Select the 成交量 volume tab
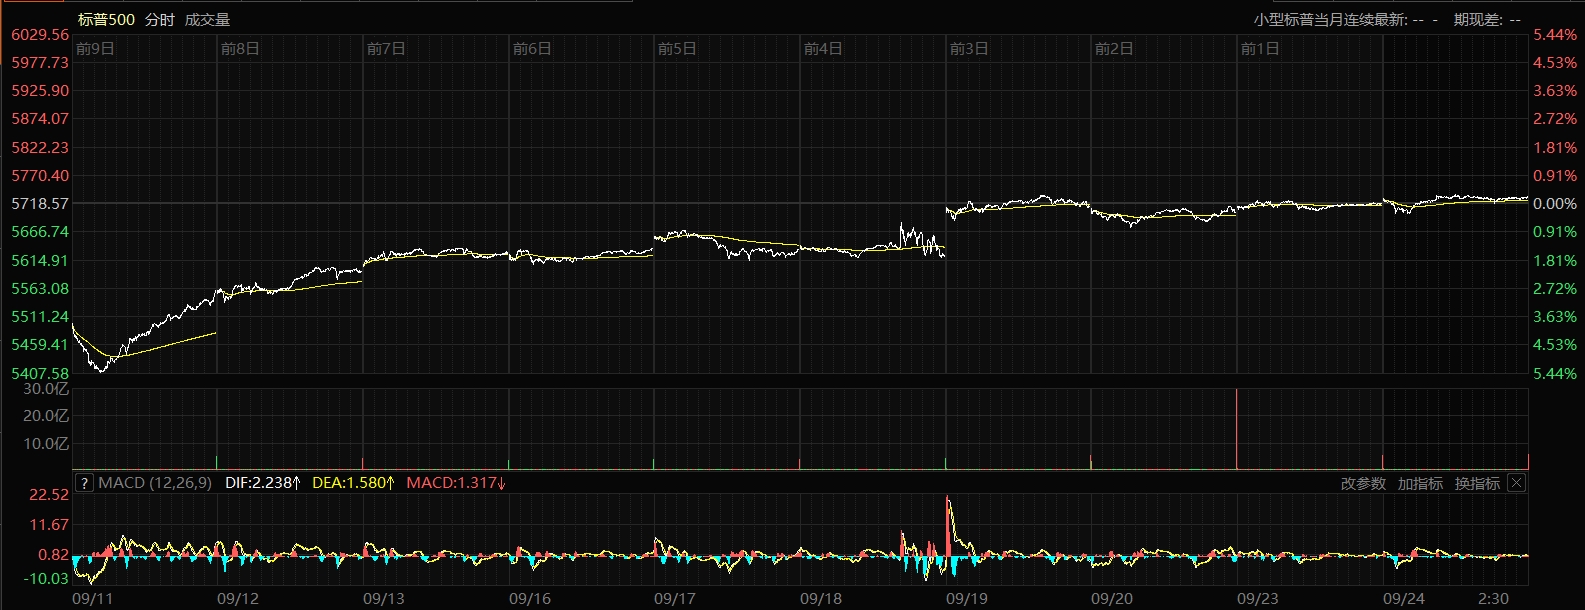The image size is (1585, 610). point(207,19)
